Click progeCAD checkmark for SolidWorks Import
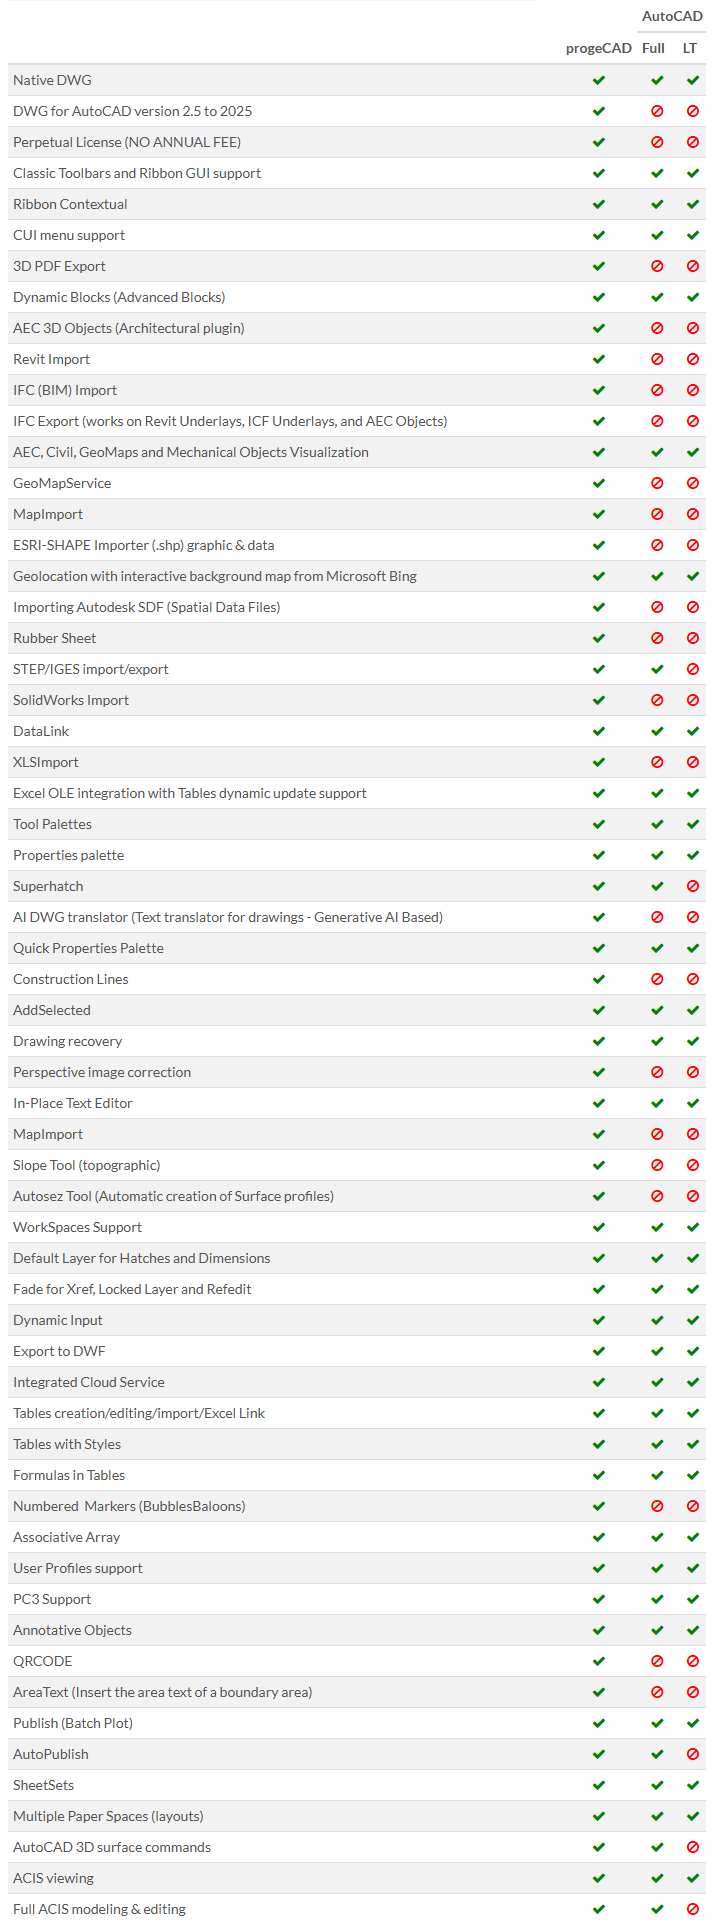Screen dimensions: 714x1922 tap(599, 700)
